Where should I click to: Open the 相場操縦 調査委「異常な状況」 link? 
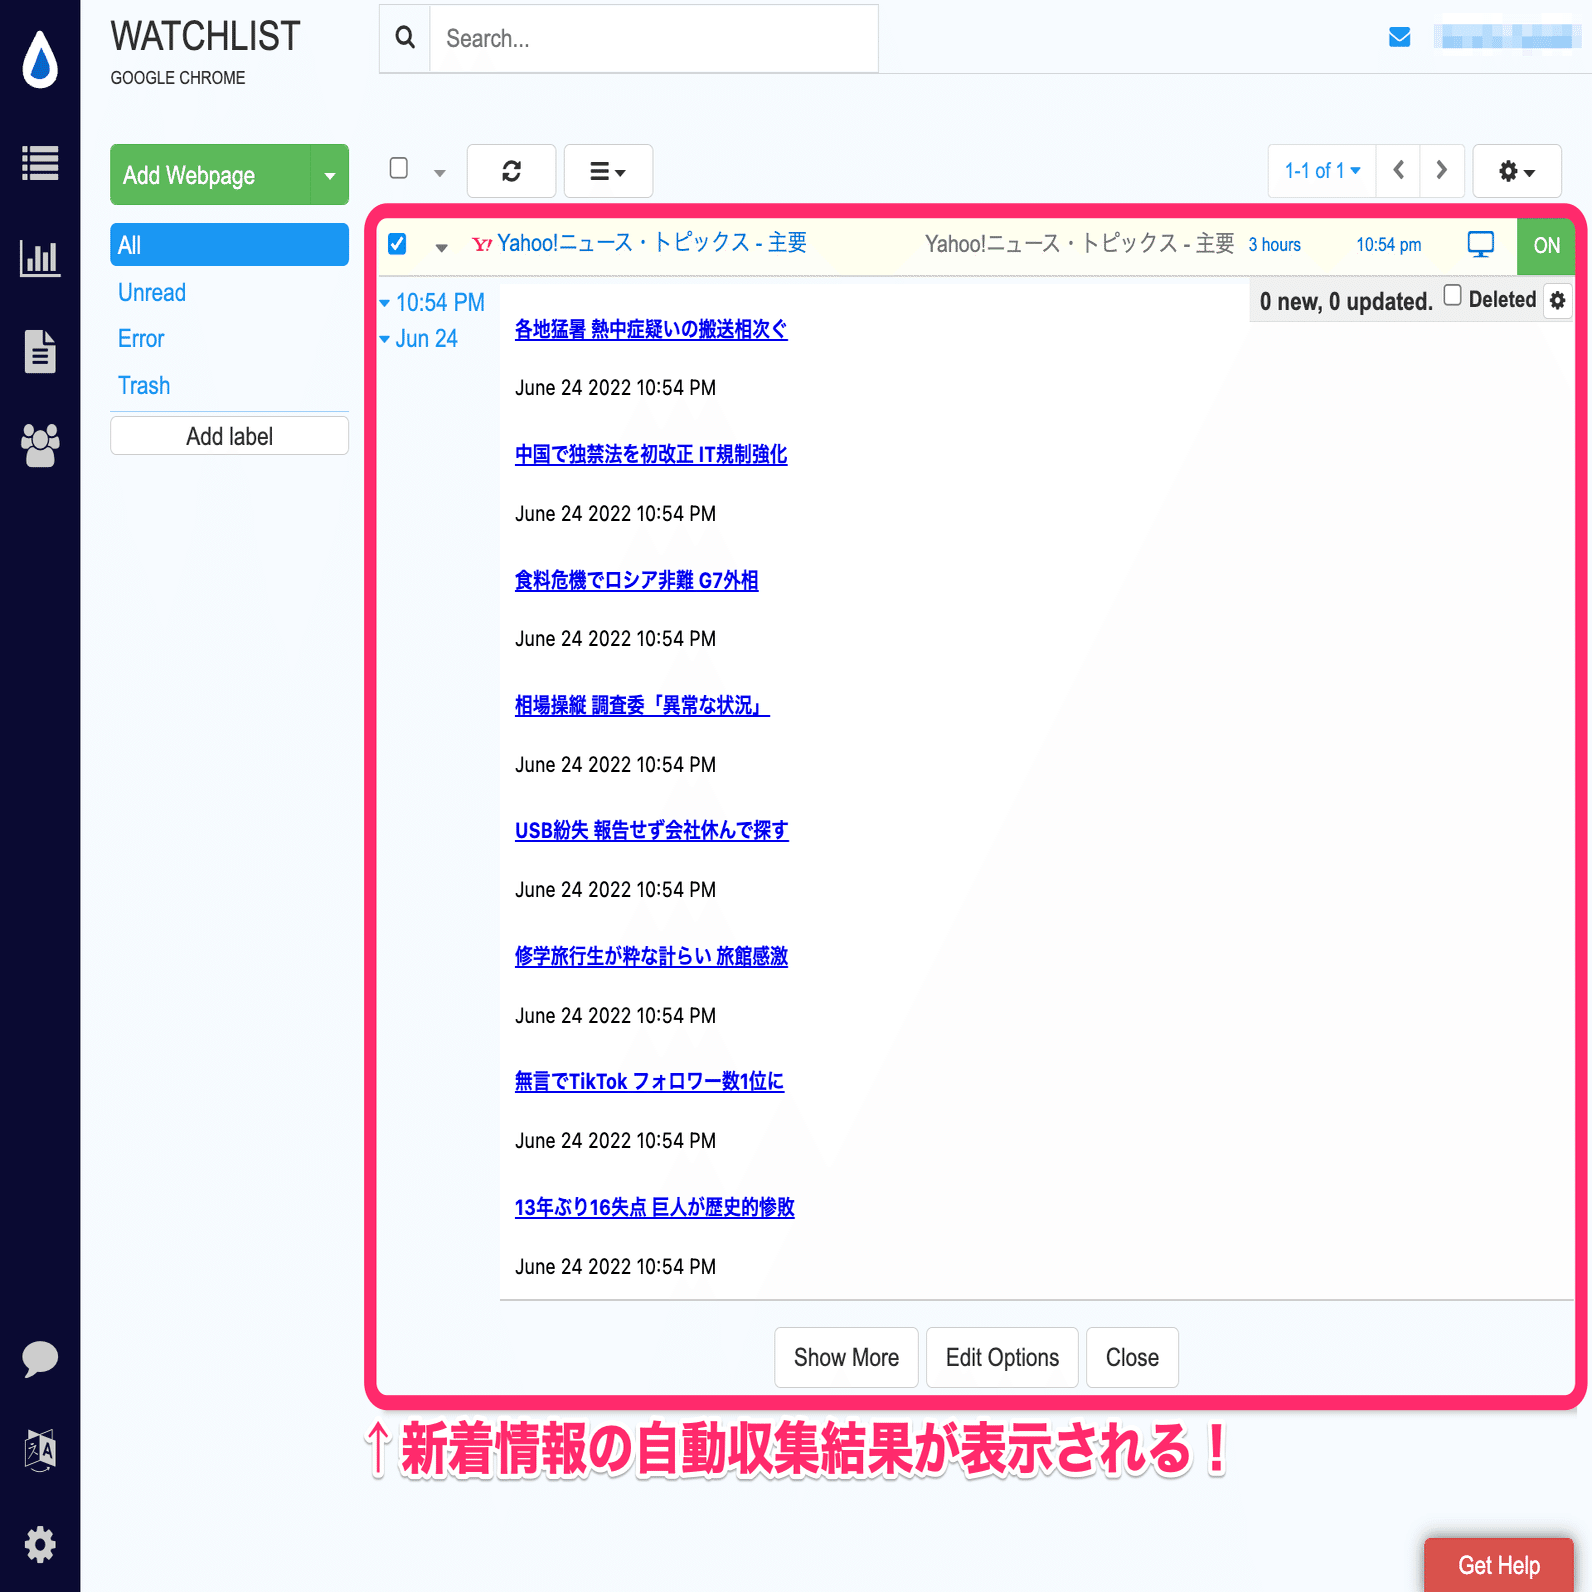click(x=642, y=705)
